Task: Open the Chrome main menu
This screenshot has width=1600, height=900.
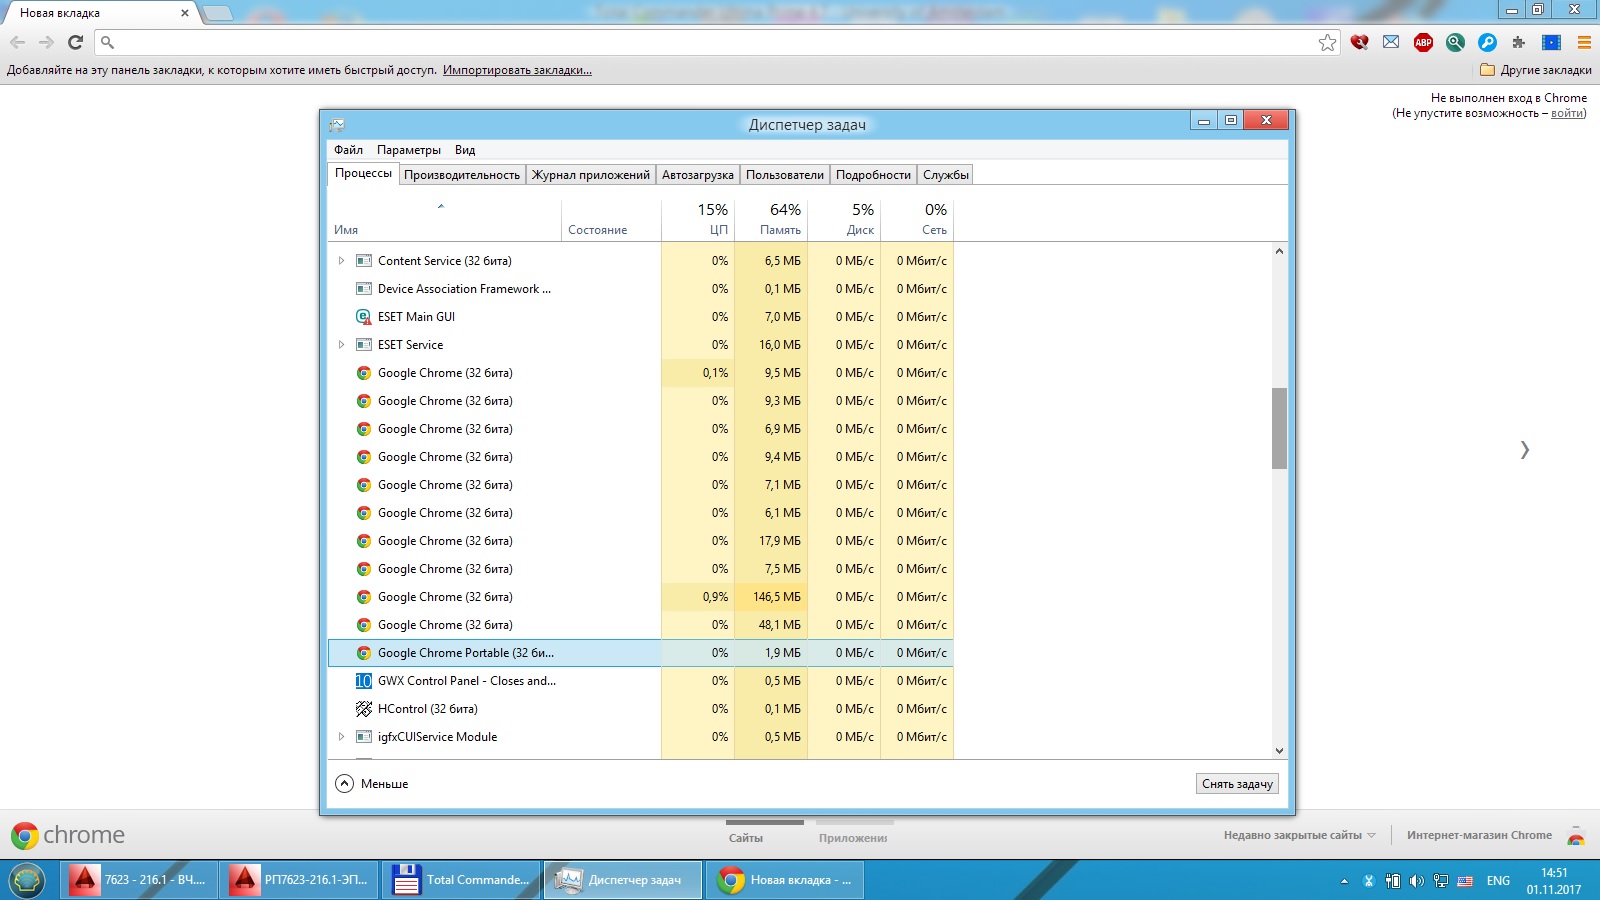Action: [x=1584, y=42]
